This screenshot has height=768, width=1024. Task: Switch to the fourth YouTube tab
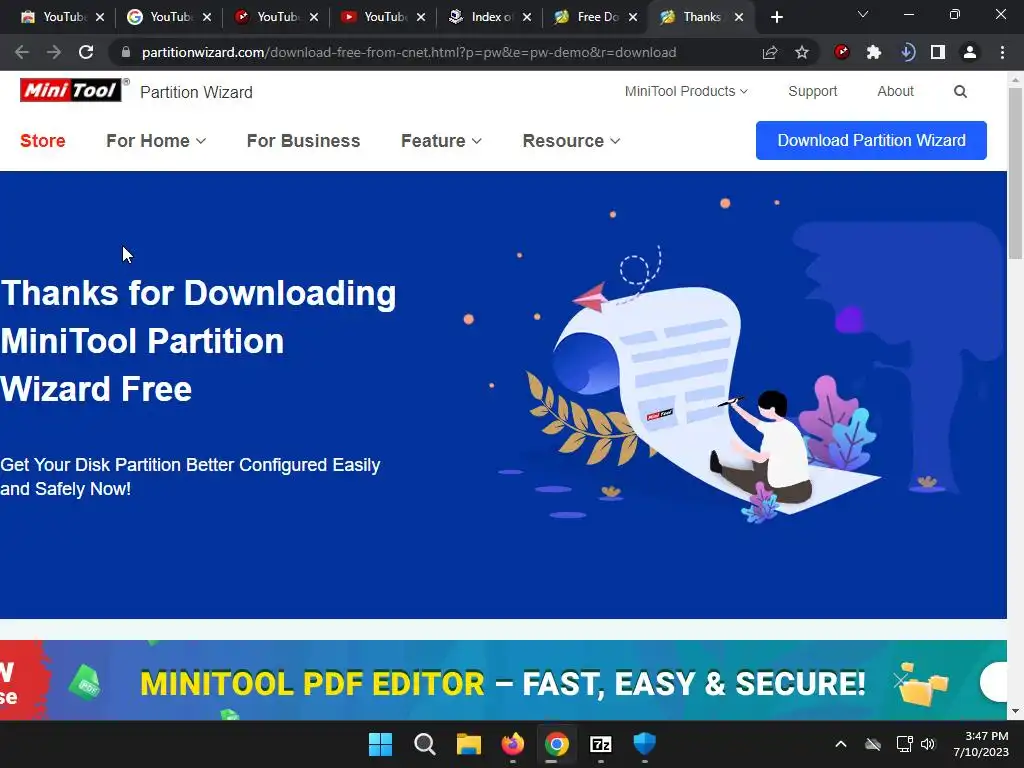(383, 17)
